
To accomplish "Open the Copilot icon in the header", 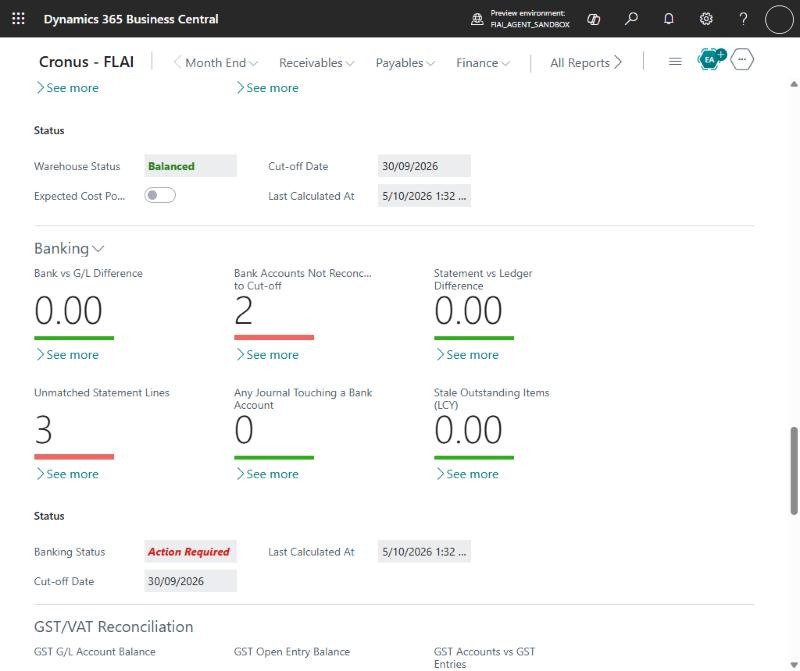I will pos(593,19).
